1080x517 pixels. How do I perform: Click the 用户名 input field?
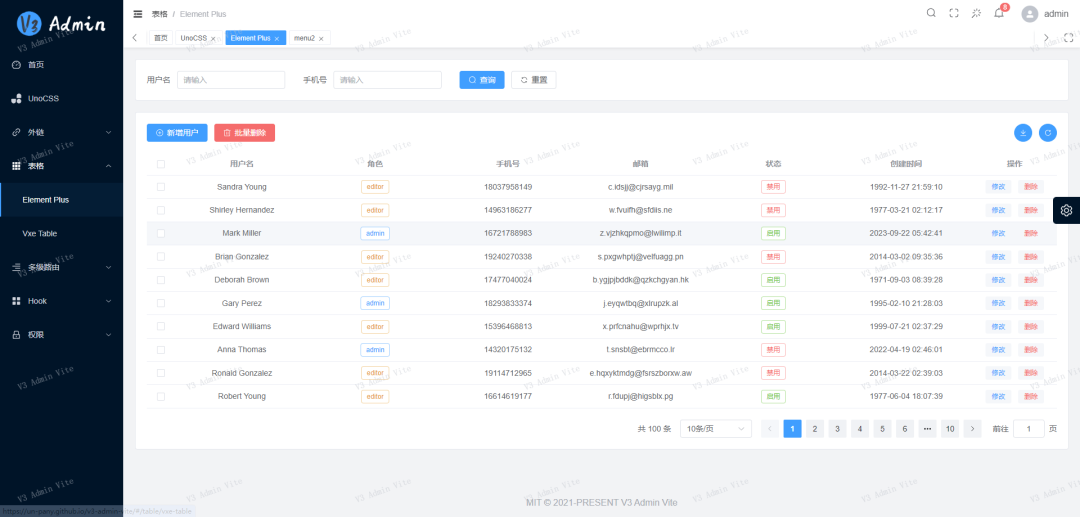point(231,80)
